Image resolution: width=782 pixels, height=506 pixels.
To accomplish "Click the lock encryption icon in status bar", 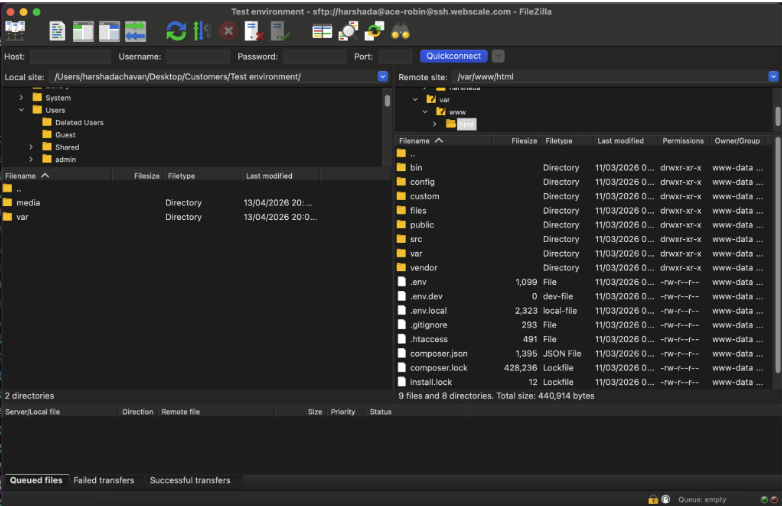I will 653,499.
